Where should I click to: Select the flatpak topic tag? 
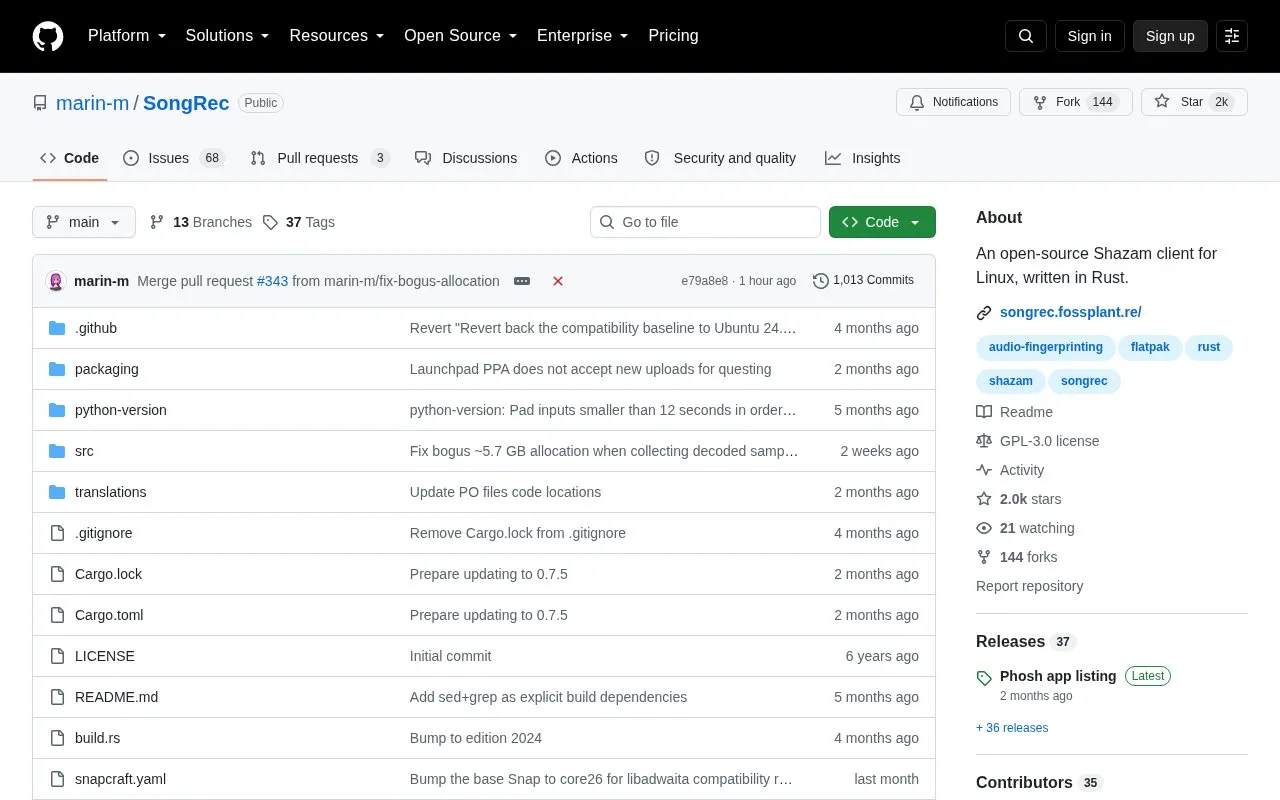[1151, 347]
